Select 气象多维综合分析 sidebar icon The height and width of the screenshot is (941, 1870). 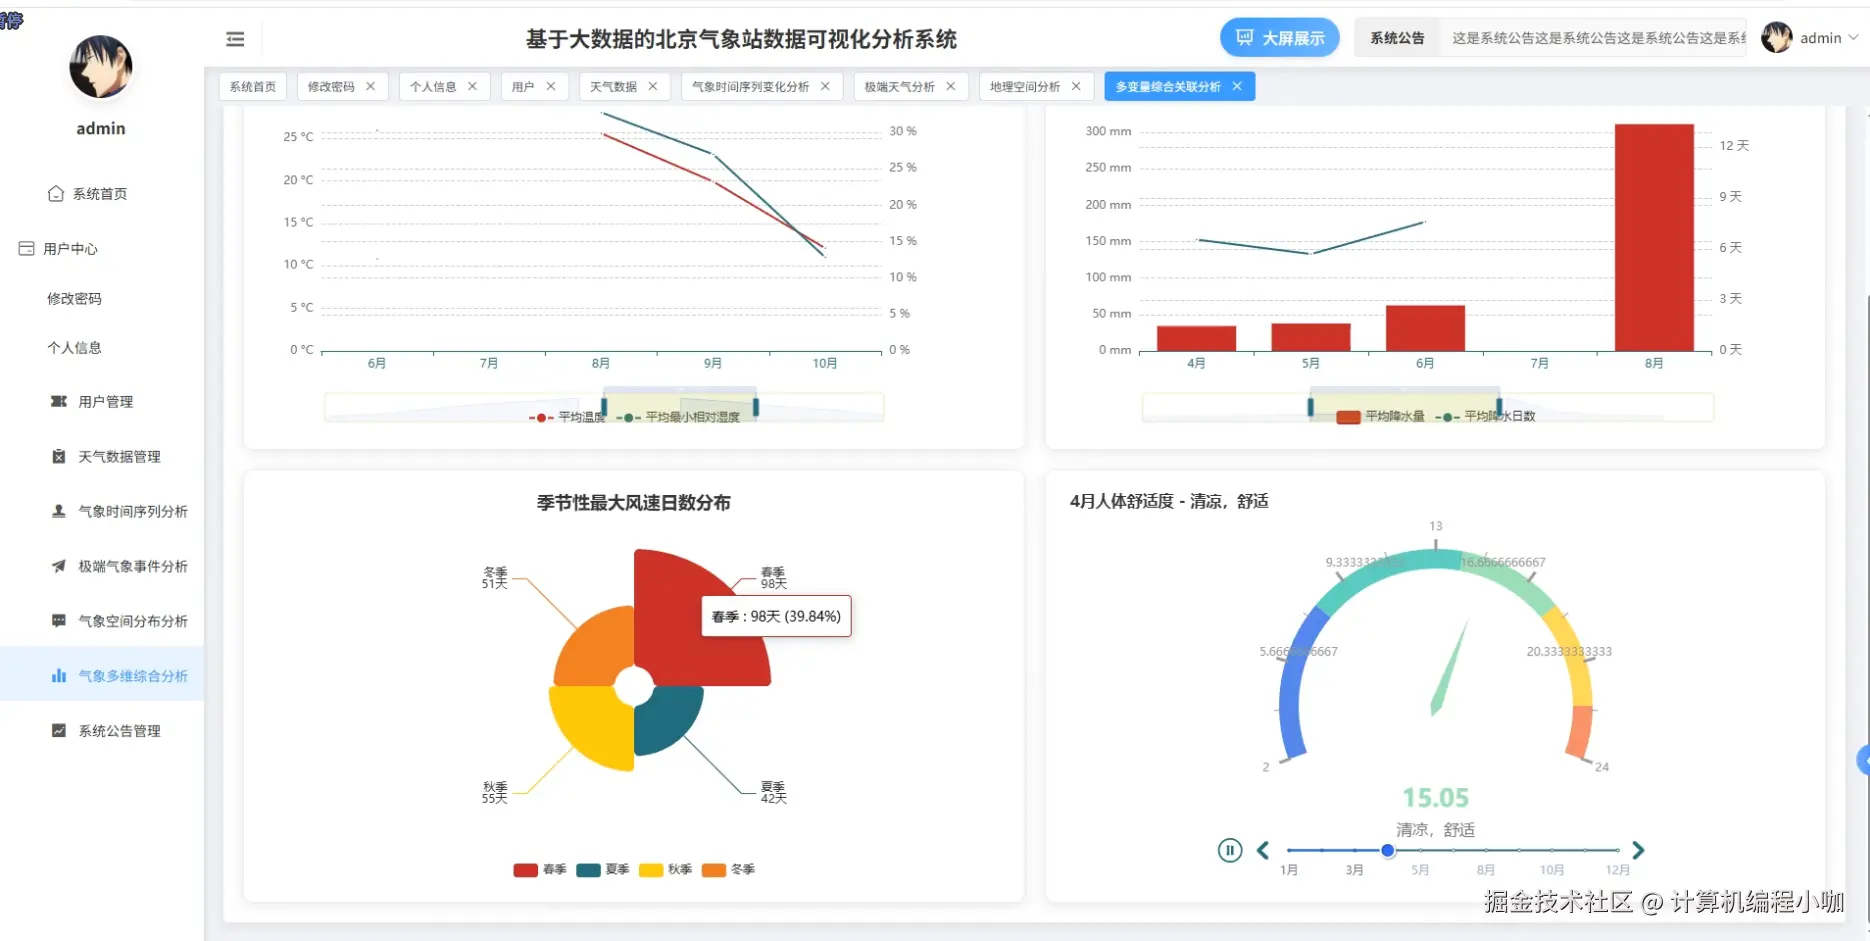tap(59, 676)
